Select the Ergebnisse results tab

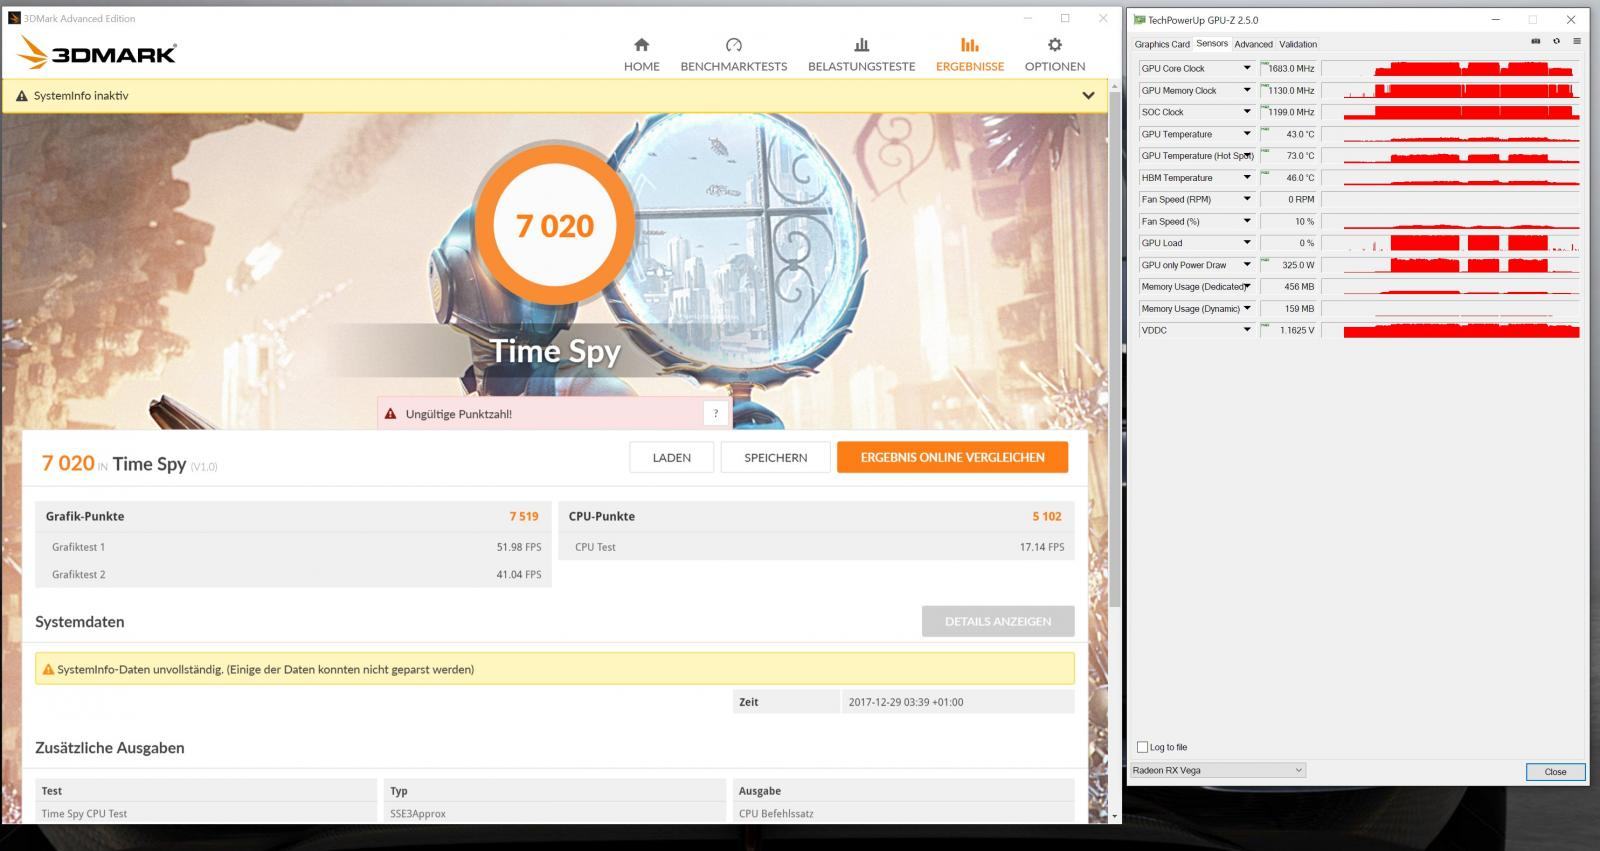[969, 55]
